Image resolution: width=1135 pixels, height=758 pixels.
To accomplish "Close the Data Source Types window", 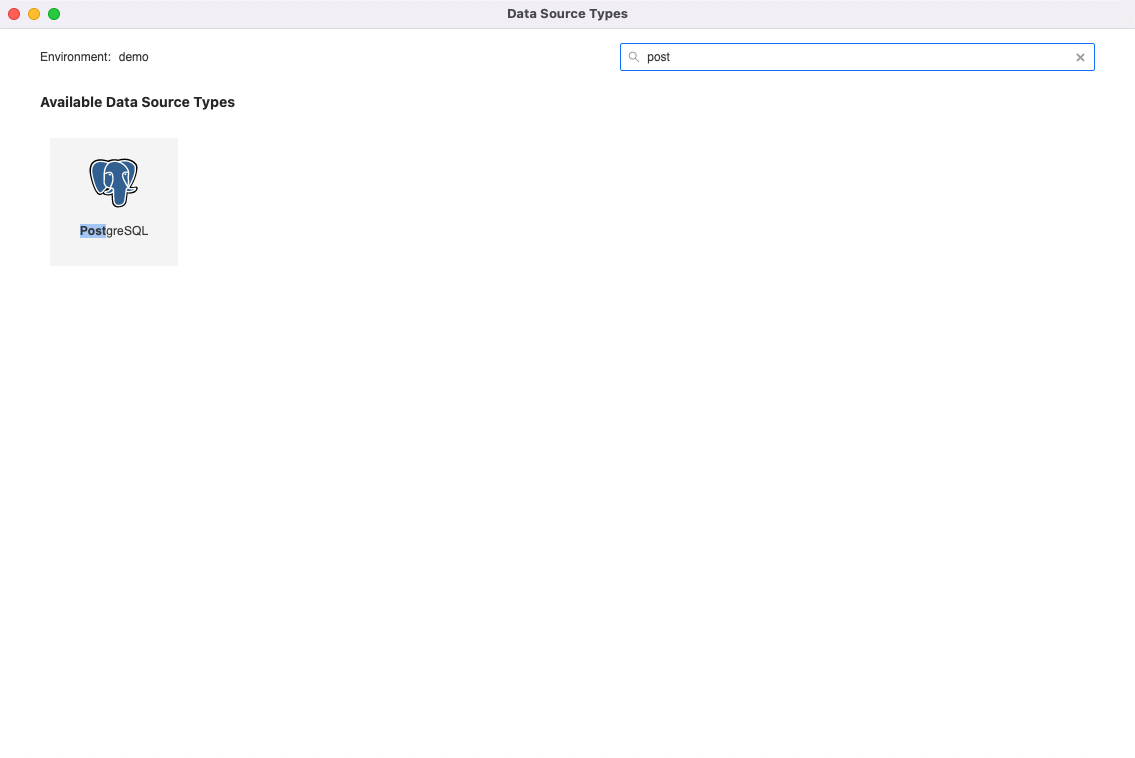I will pyautogui.click(x=14, y=14).
